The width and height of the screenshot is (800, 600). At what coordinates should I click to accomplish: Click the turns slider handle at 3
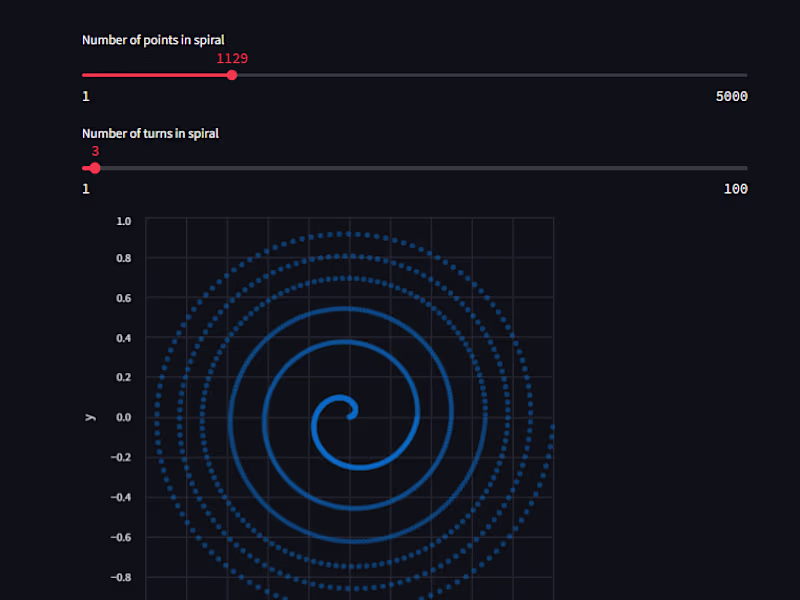(95, 168)
